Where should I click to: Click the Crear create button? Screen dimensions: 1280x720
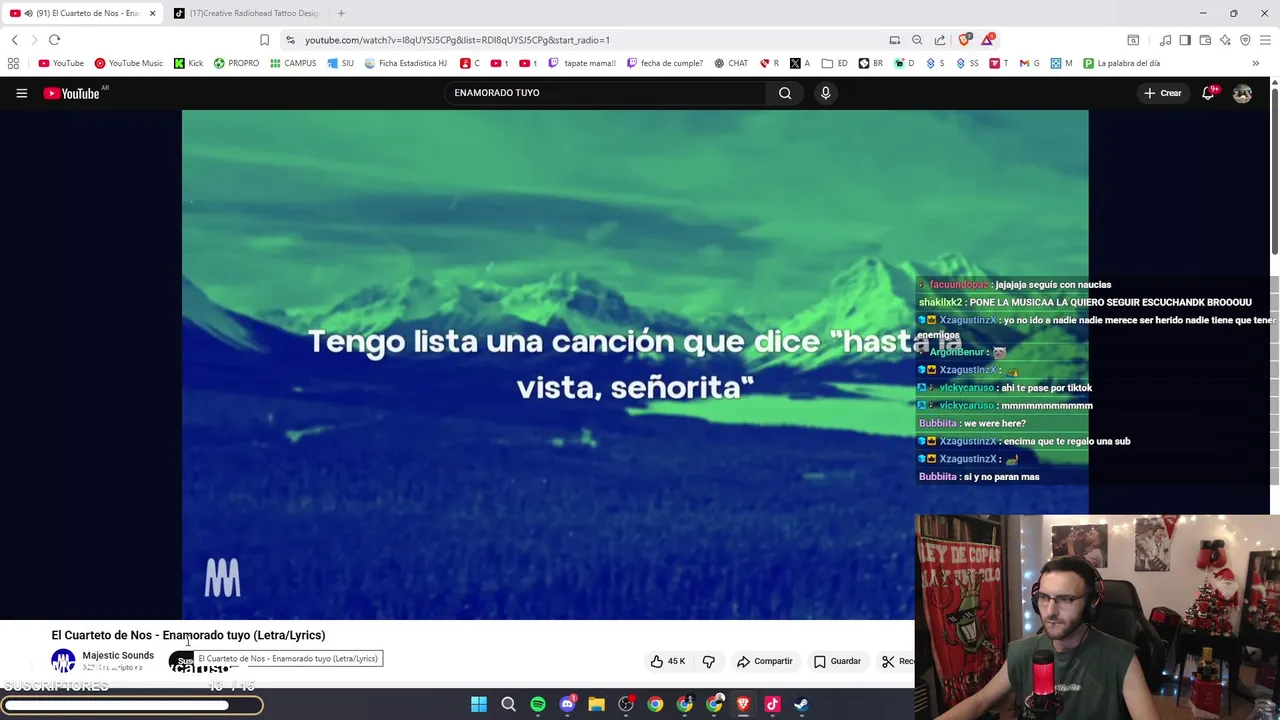coord(1163,93)
